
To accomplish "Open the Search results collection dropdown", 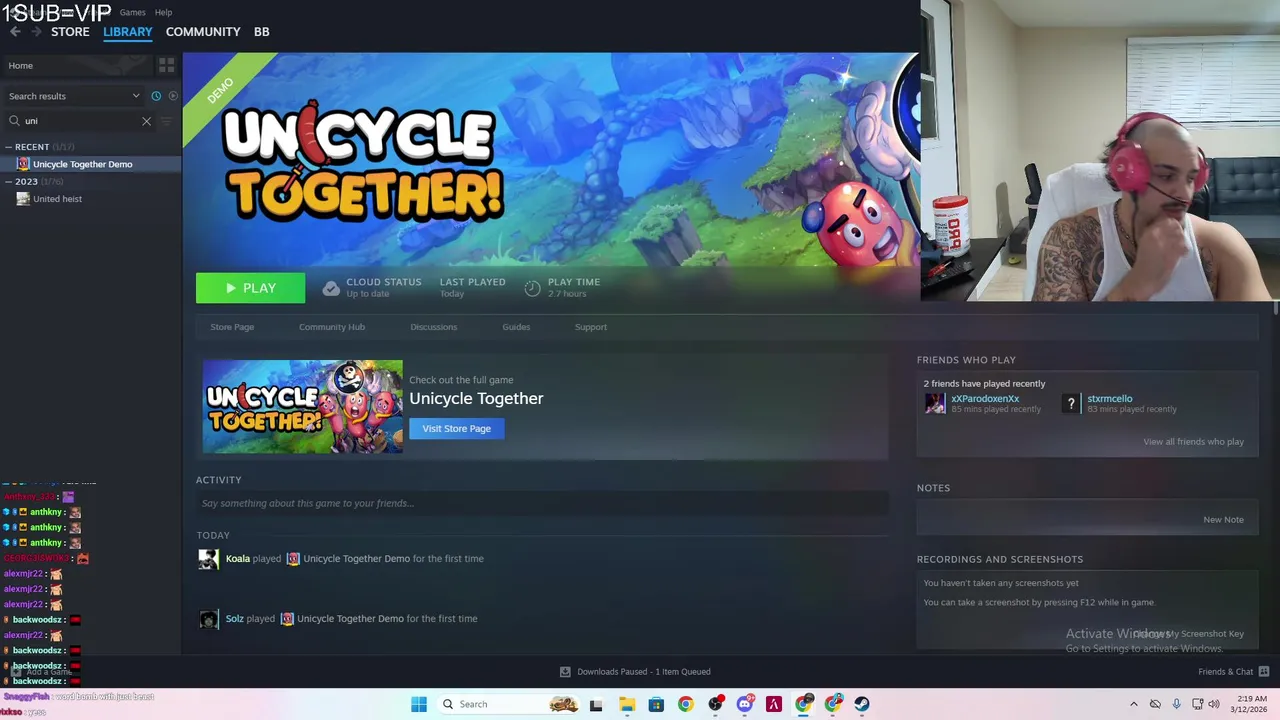I will 74,96.
